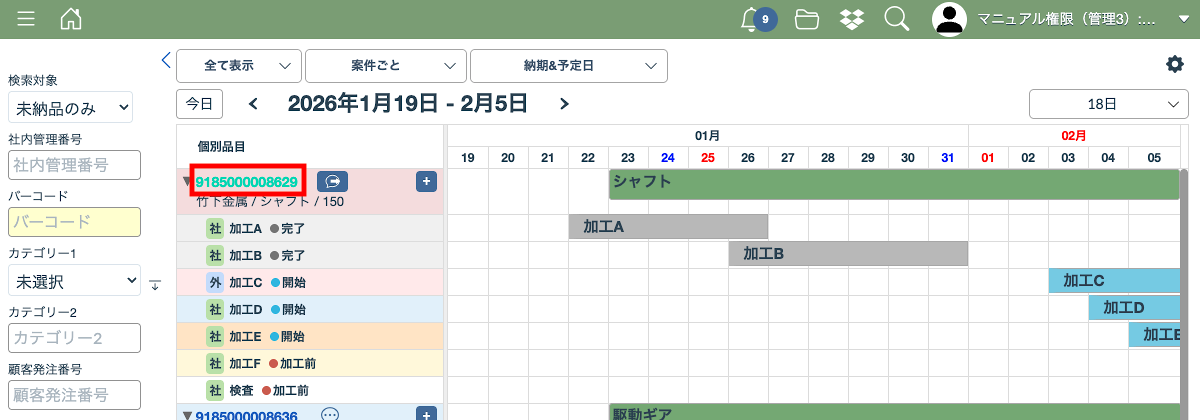Click the export arrow icon beside 9185000008629
Viewport: 1200px width, 420px height.
tap(332, 181)
